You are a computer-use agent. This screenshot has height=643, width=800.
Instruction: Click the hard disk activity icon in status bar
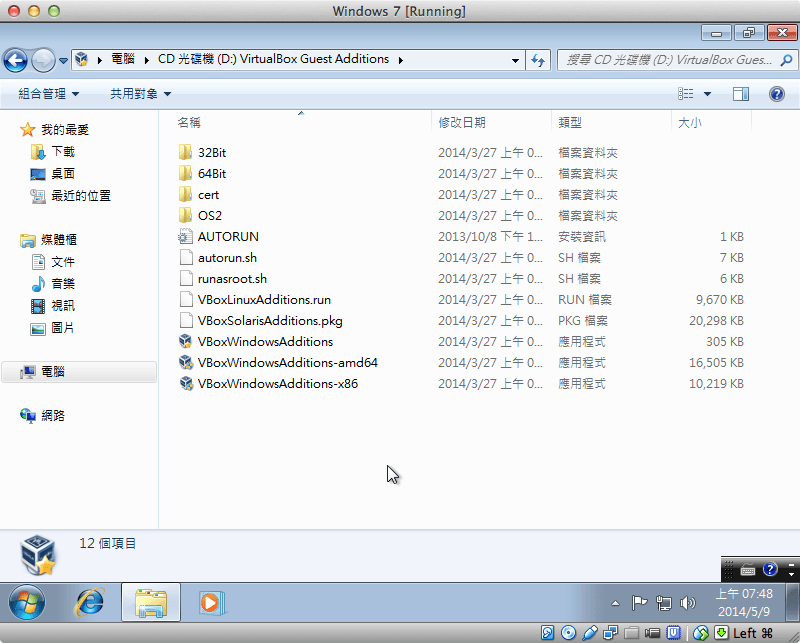(548, 632)
